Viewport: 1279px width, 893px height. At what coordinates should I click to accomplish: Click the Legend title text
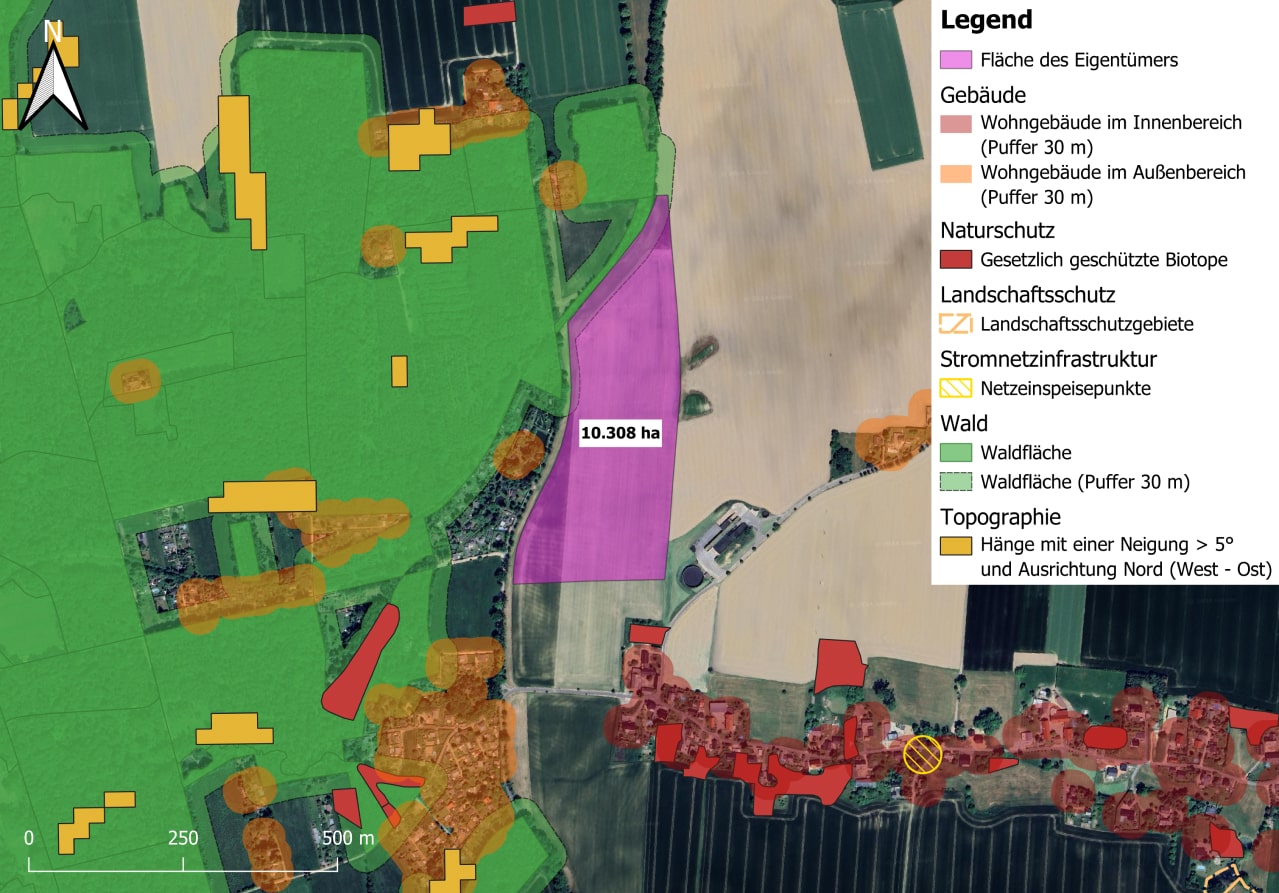click(x=986, y=20)
